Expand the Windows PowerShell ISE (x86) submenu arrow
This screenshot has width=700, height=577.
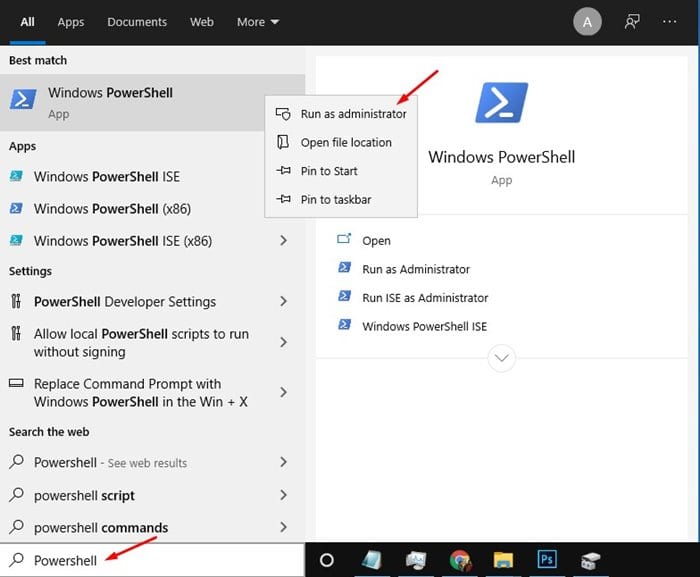(x=284, y=241)
